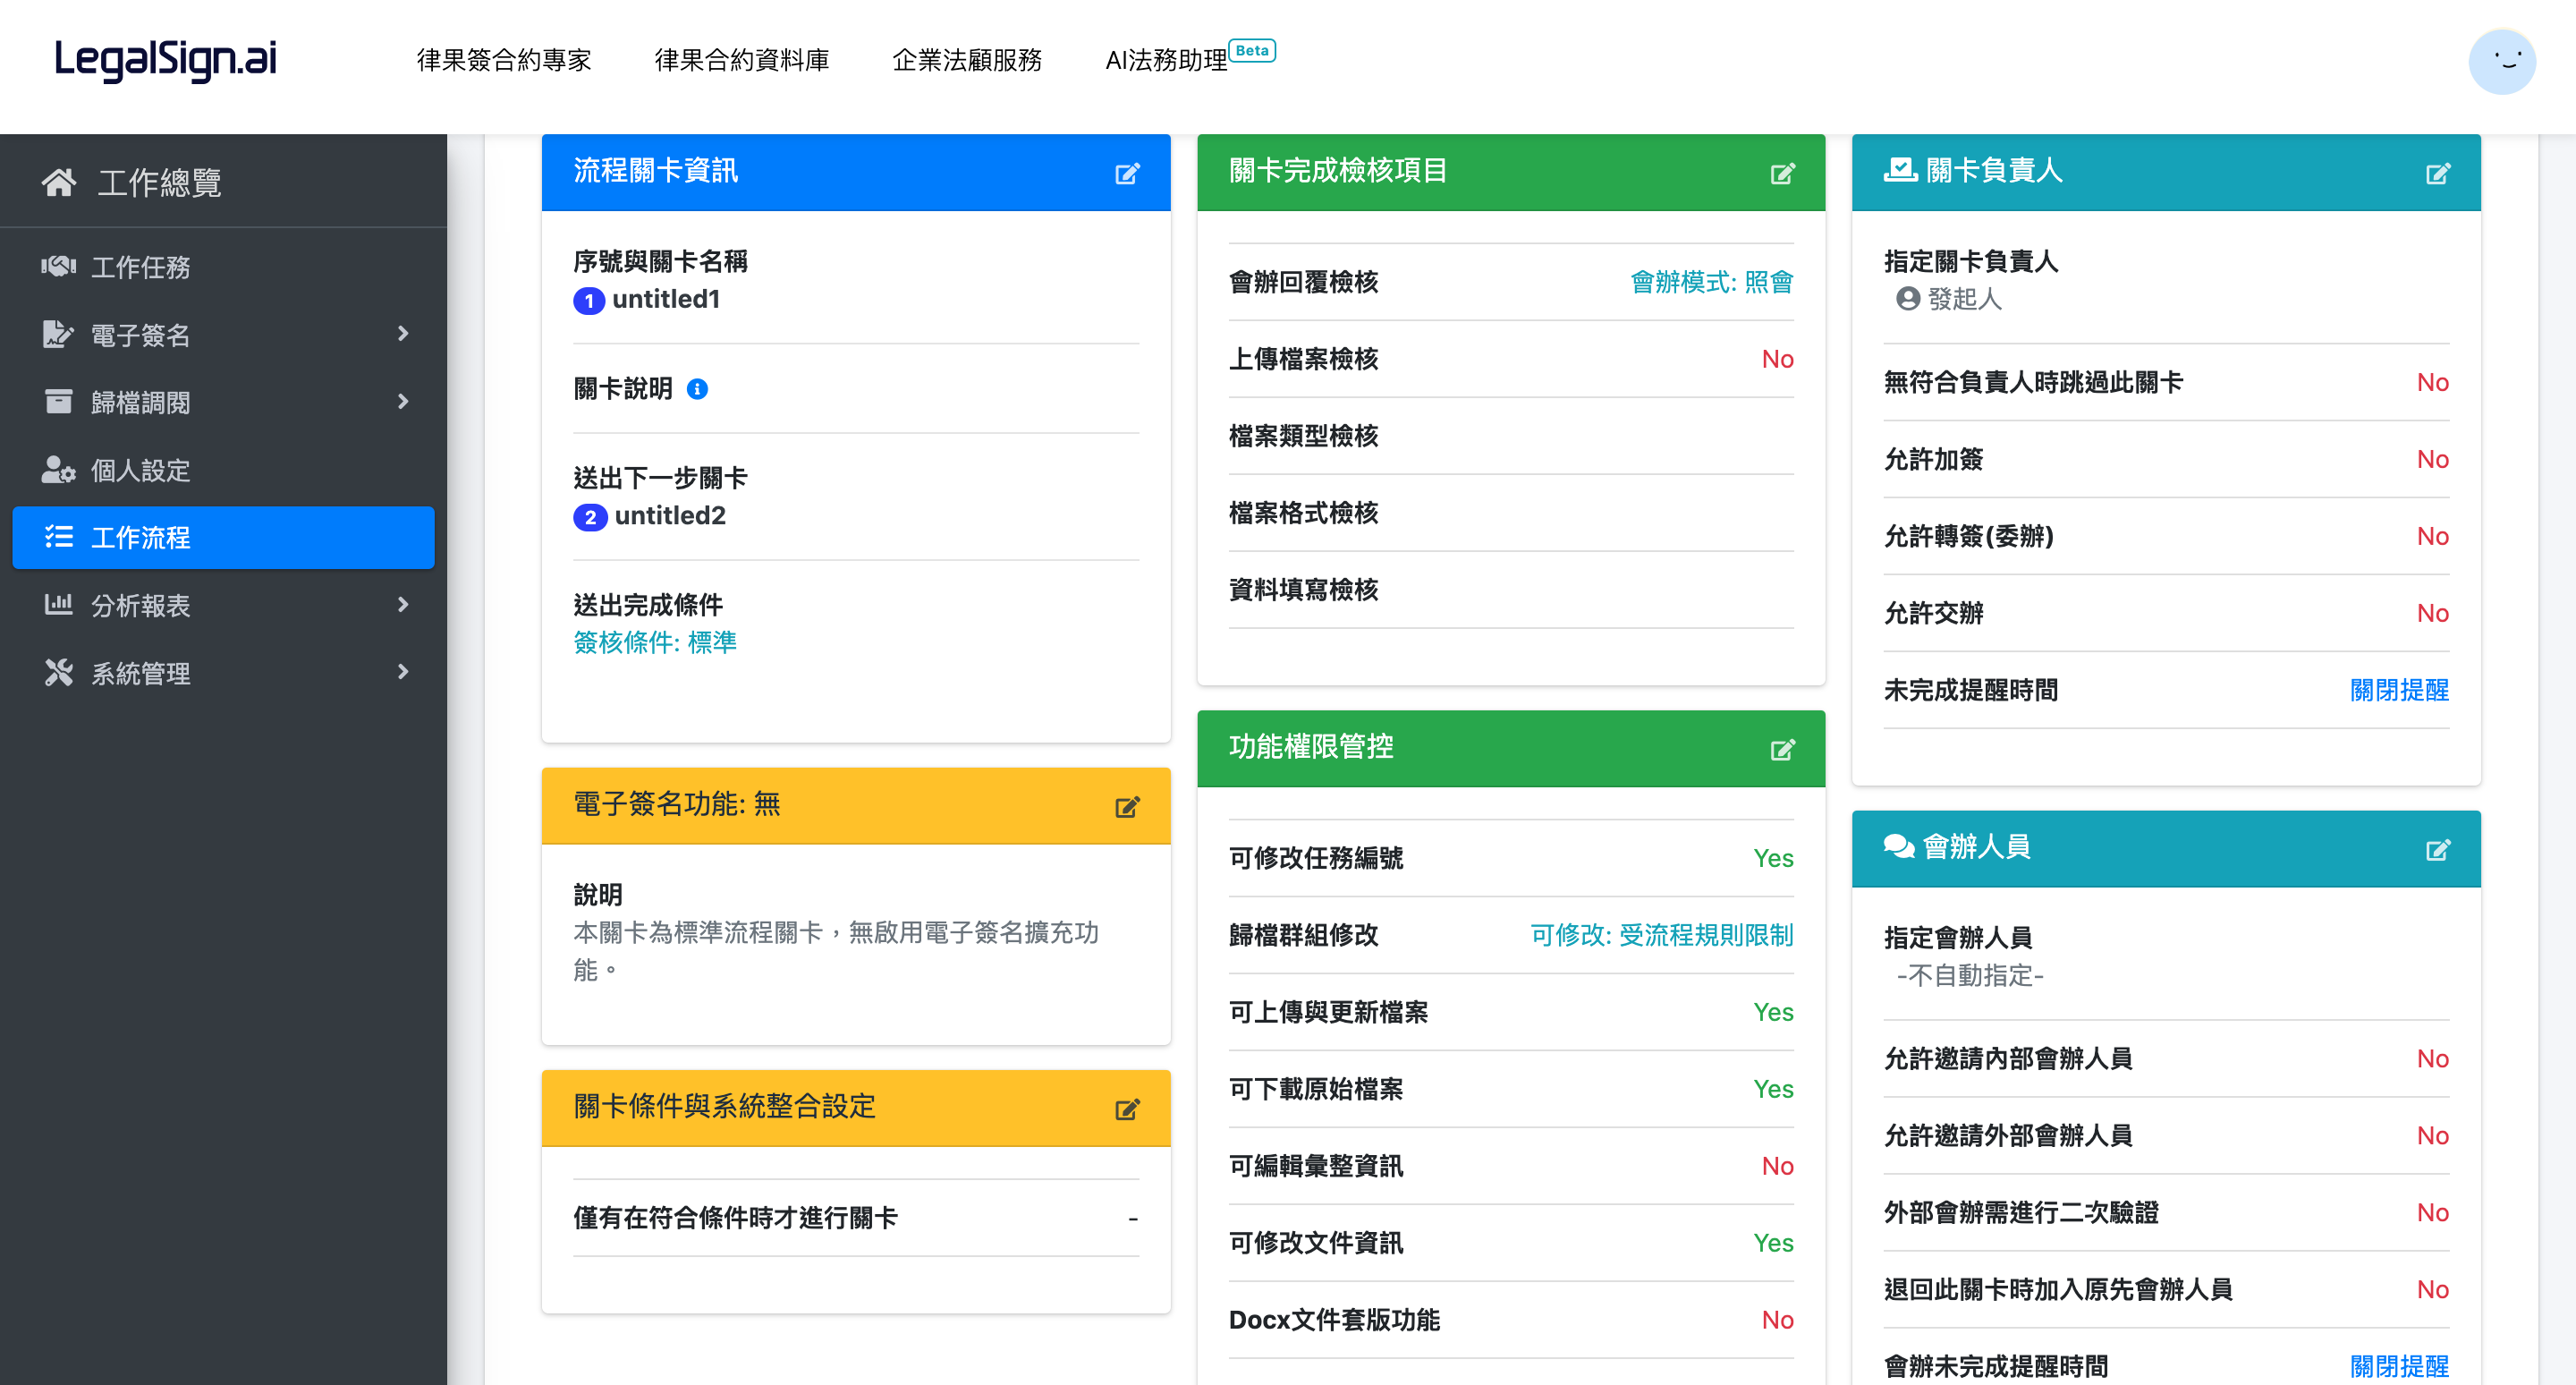This screenshot has width=2576, height=1385.
Task: Click the handshake icon for 工作任務
Action: 59,266
